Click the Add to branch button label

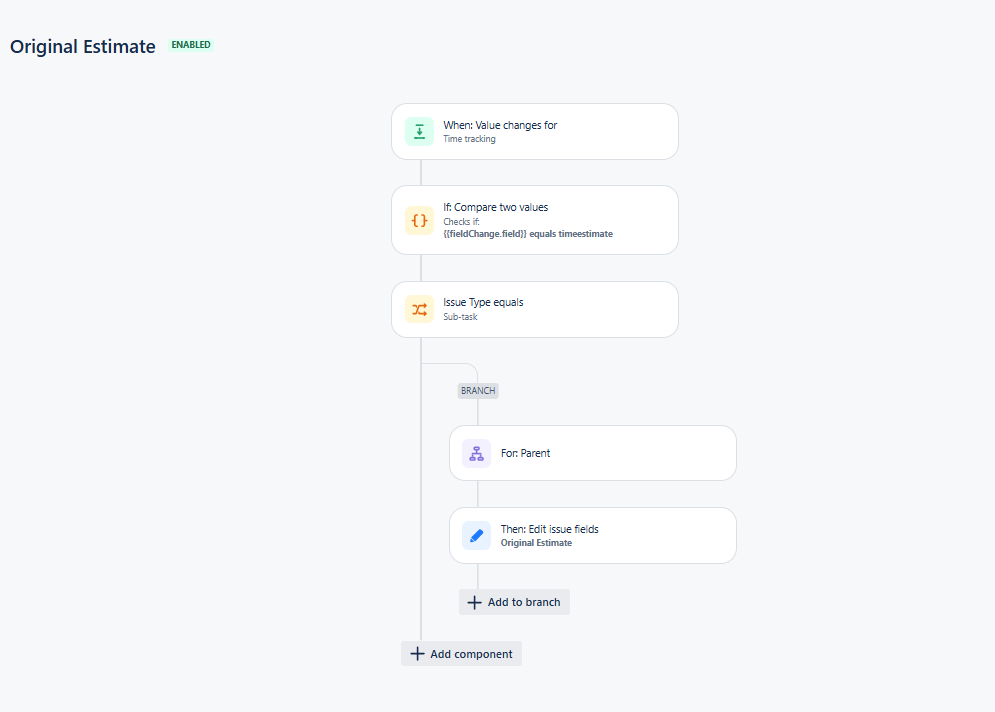(524, 602)
